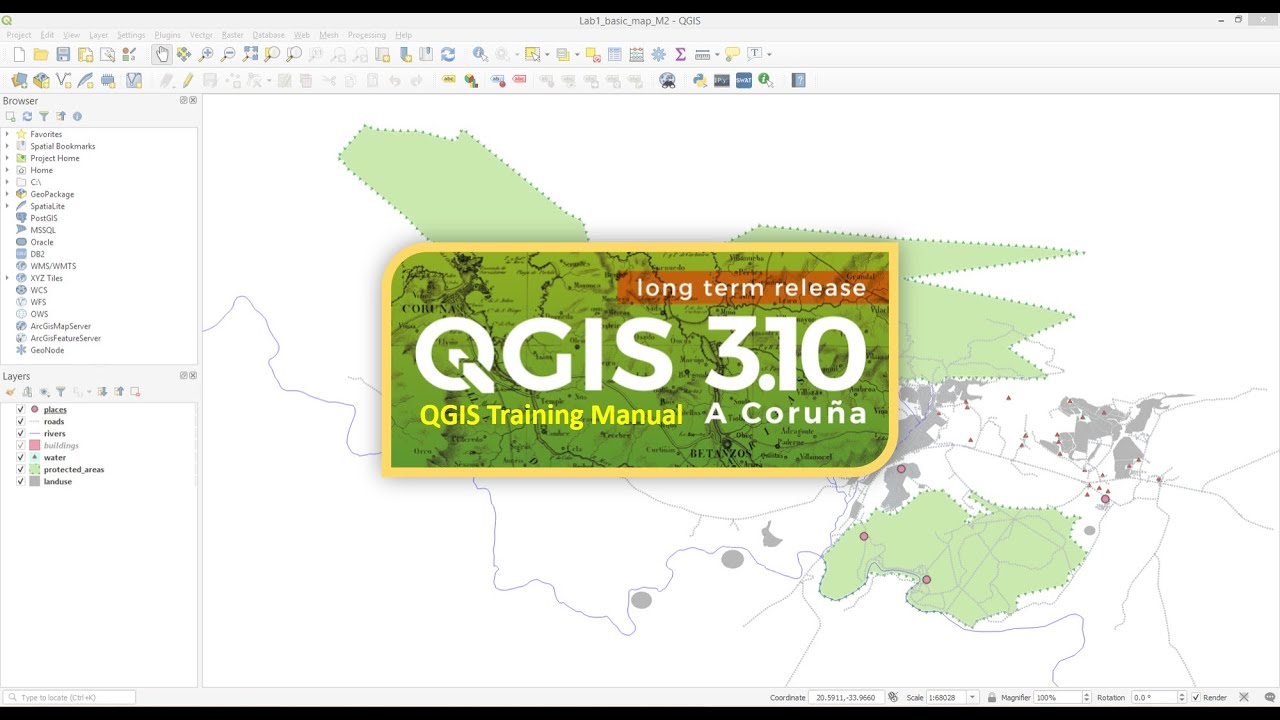
Task: Click the Map Tips speech bubble icon
Action: (x=732, y=54)
